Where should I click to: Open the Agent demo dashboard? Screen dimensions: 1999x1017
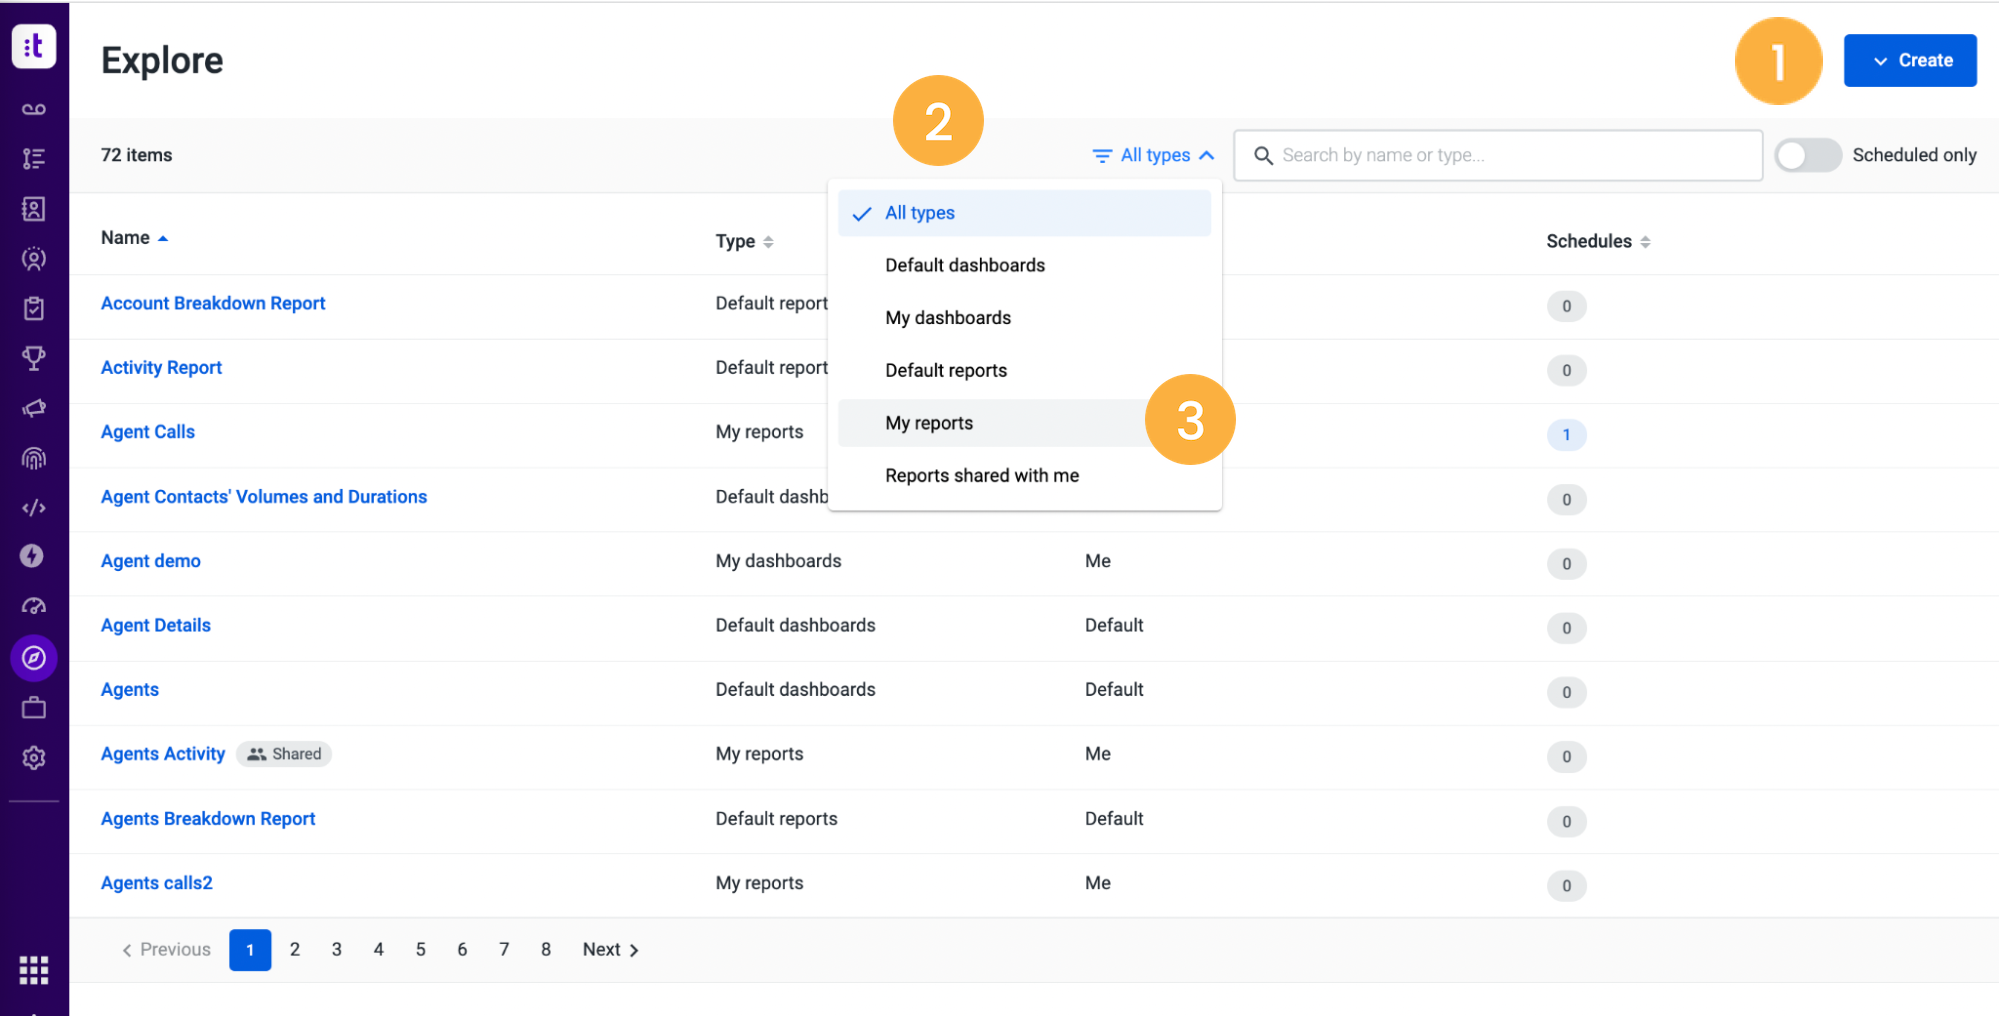[x=151, y=561]
